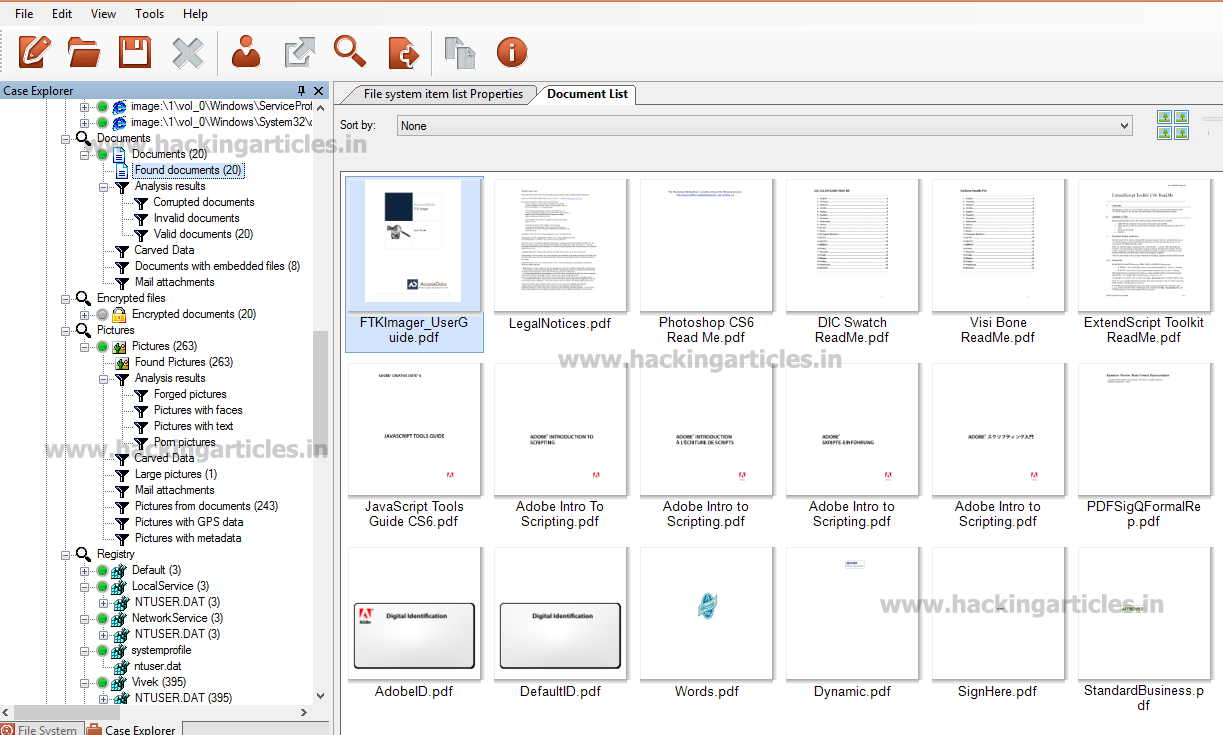Screen dimensions: 1223x735
Task: Click the registry icon beside Vivek (395)
Action: click(x=119, y=682)
